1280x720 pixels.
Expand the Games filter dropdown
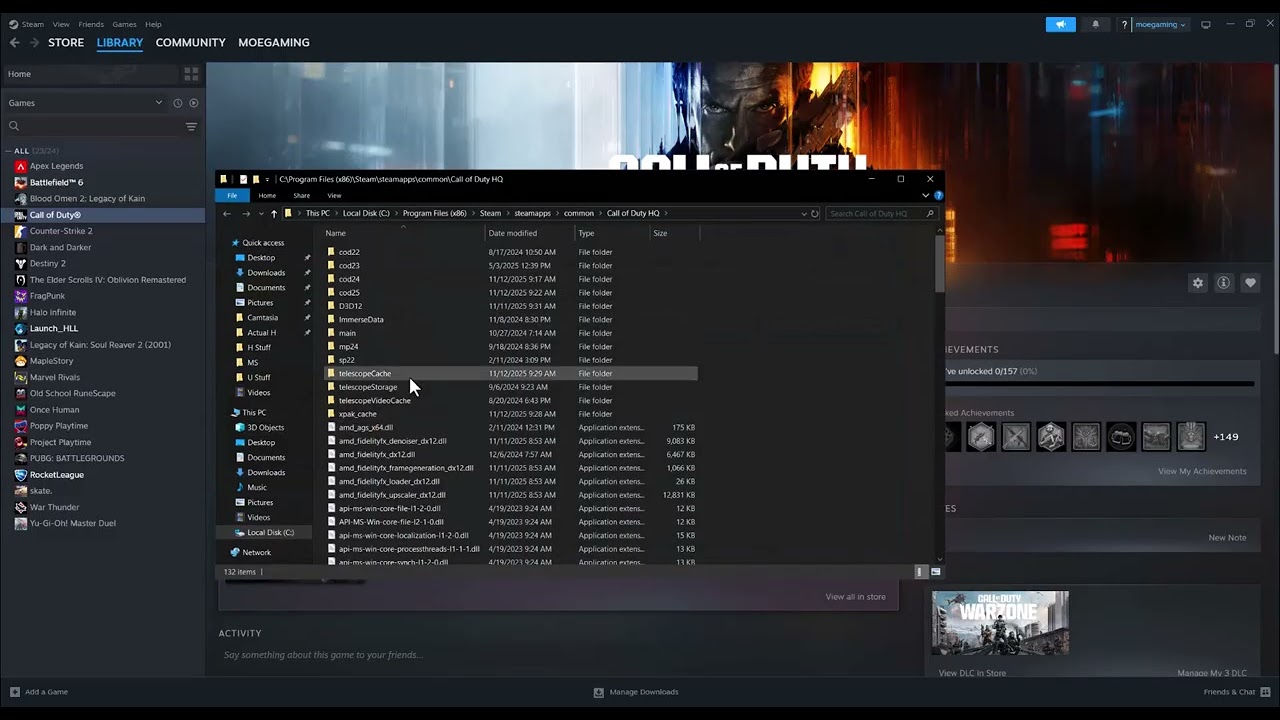click(x=158, y=103)
